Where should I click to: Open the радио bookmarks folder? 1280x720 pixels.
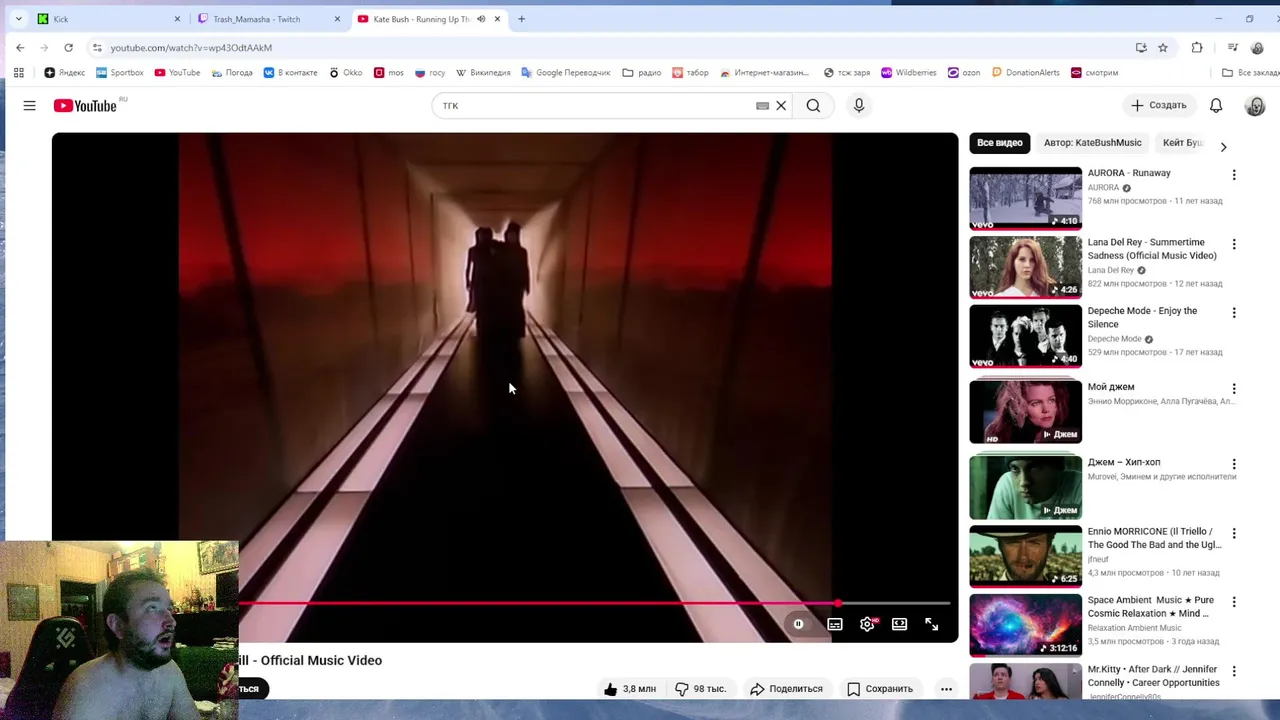pyautogui.click(x=641, y=72)
